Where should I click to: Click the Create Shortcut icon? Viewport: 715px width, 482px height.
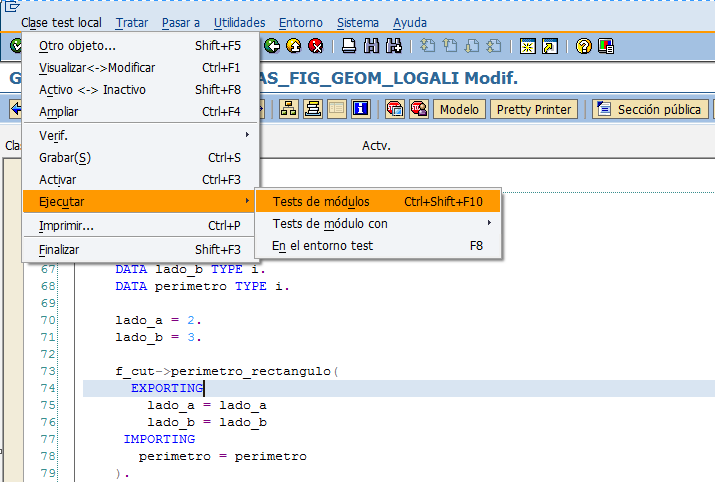coord(550,46)
